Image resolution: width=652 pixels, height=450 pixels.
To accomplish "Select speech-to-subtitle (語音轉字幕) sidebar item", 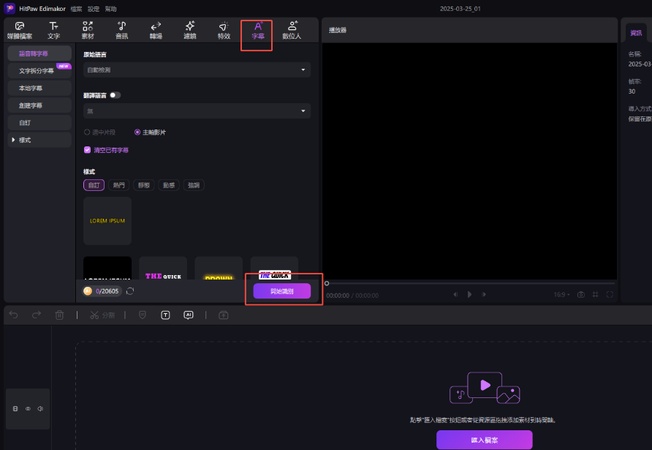I will point(40,54).
